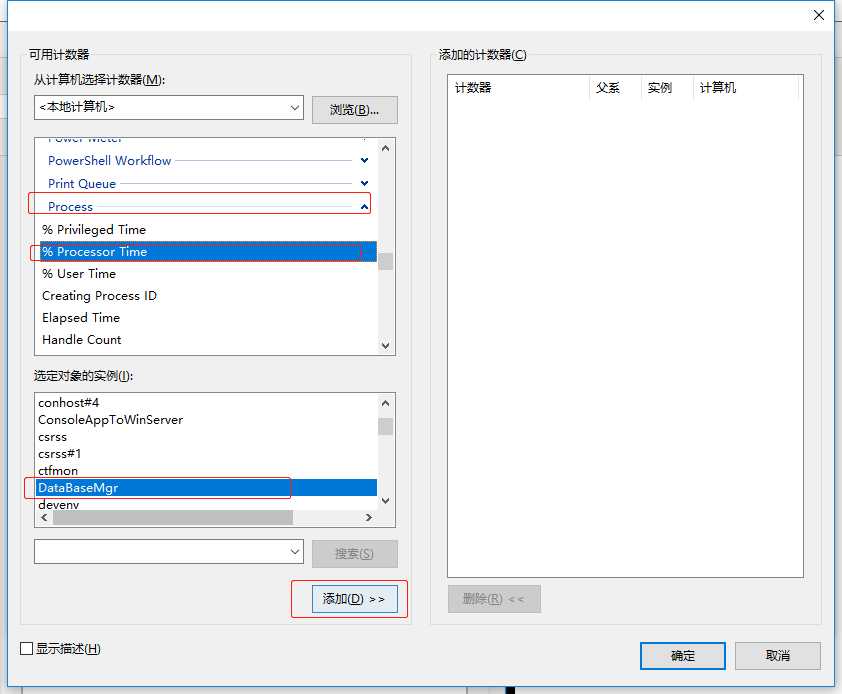
Task: Click instance list scroll down arrow
Action: point(386,501)
